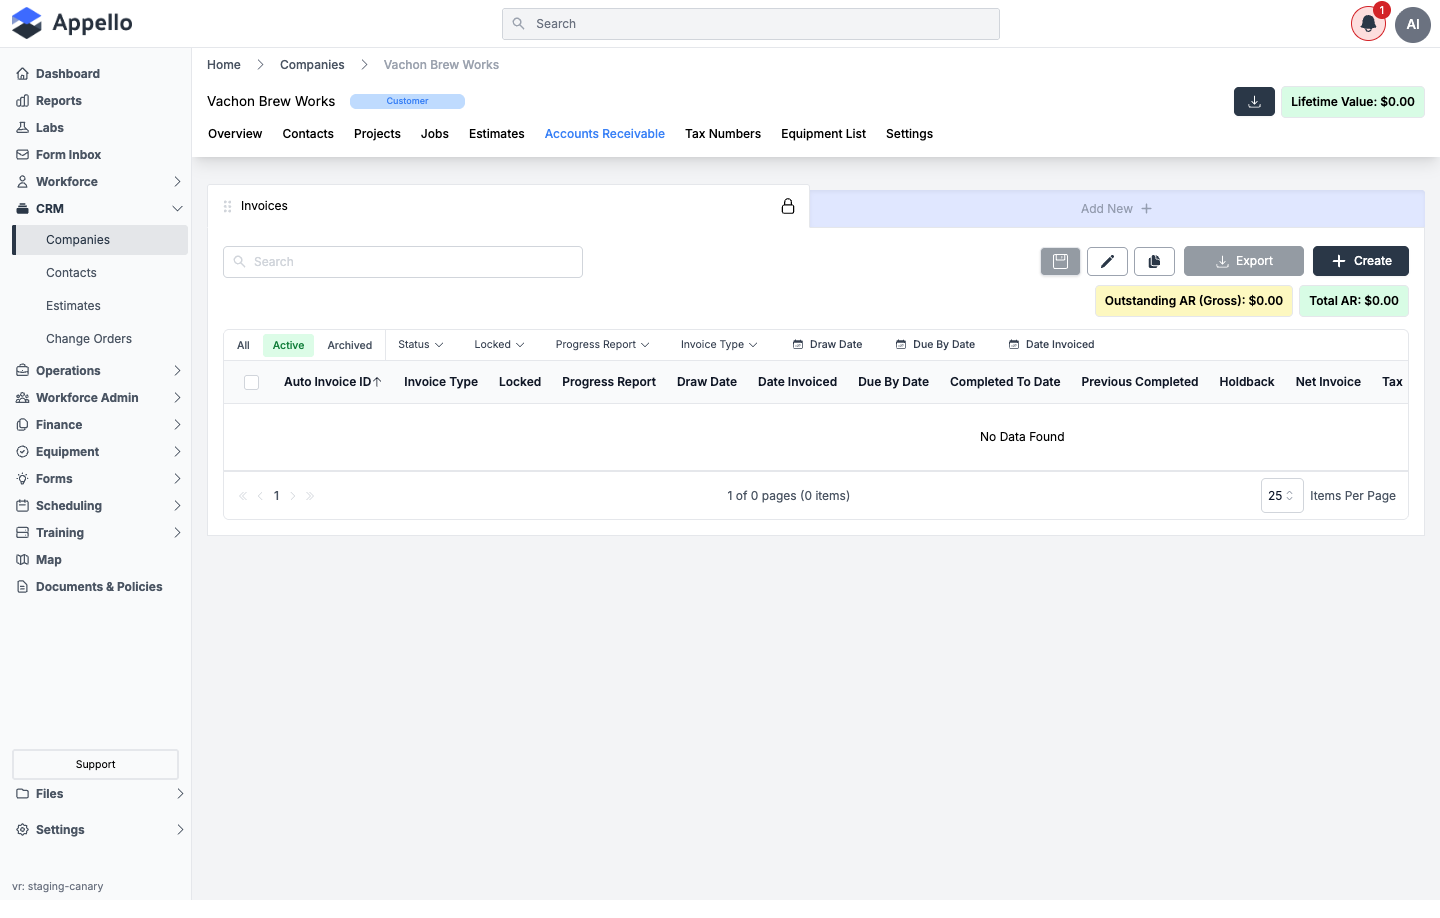Viewport: 1440px width, 918px height.
Task: Click the Export button
Action: (x=1244, y=261)
